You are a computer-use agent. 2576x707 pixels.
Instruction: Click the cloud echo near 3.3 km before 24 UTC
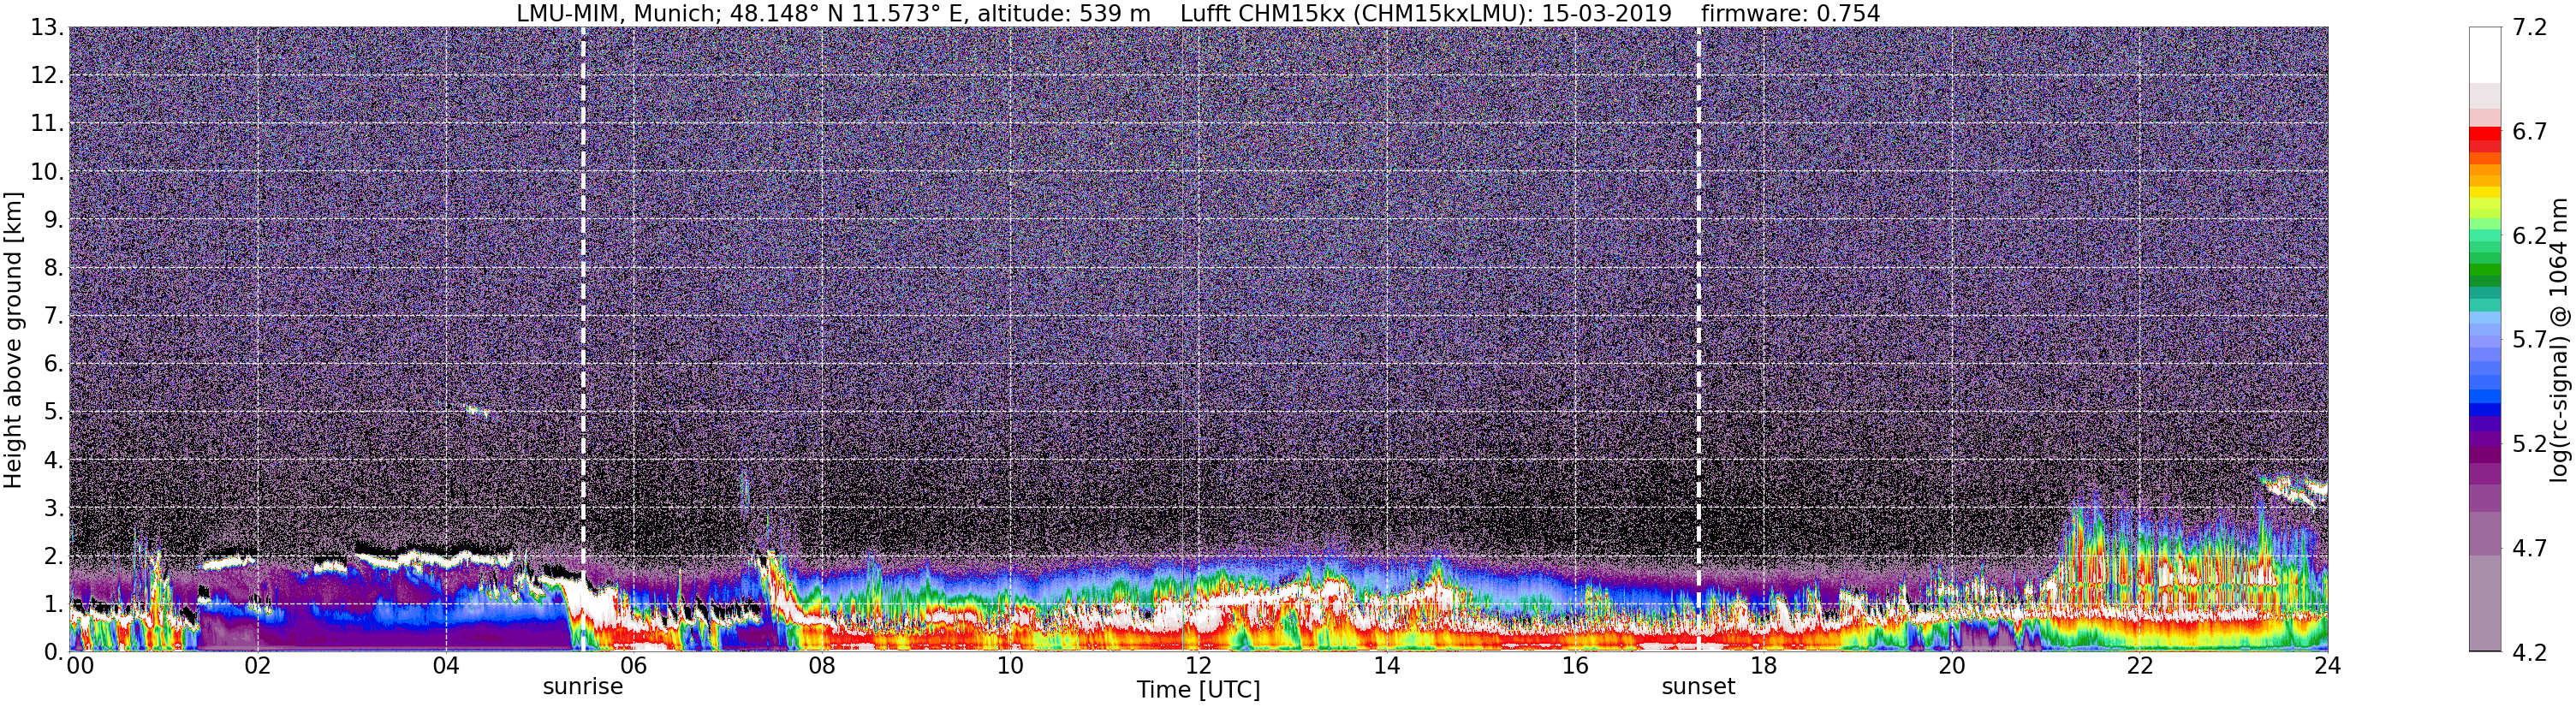2295,490
